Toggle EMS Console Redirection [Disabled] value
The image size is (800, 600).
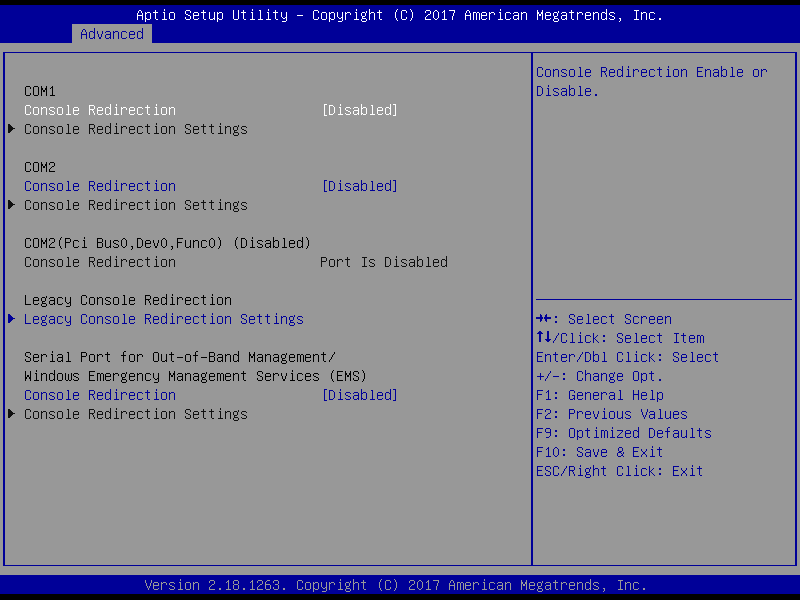(x=359, y=395)
